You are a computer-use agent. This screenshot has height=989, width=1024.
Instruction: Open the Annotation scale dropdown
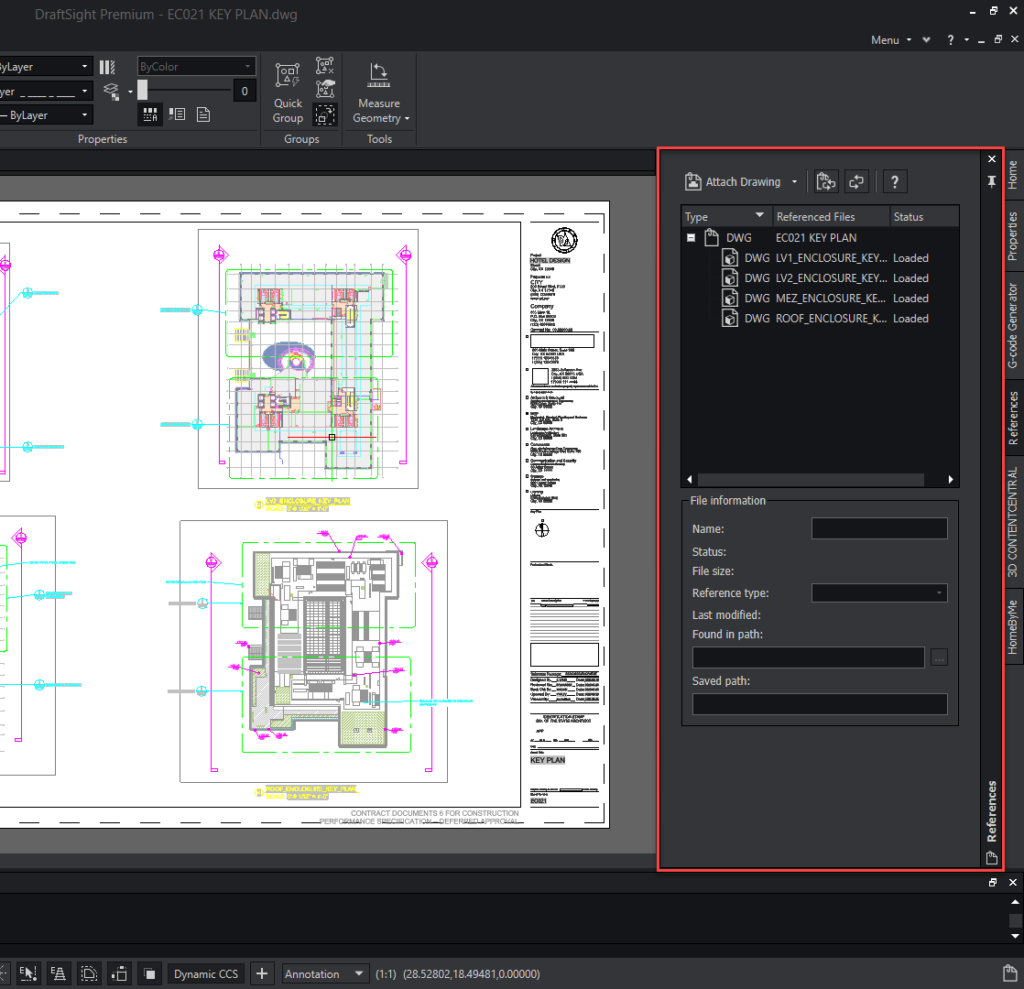click(x=325, y=973)
